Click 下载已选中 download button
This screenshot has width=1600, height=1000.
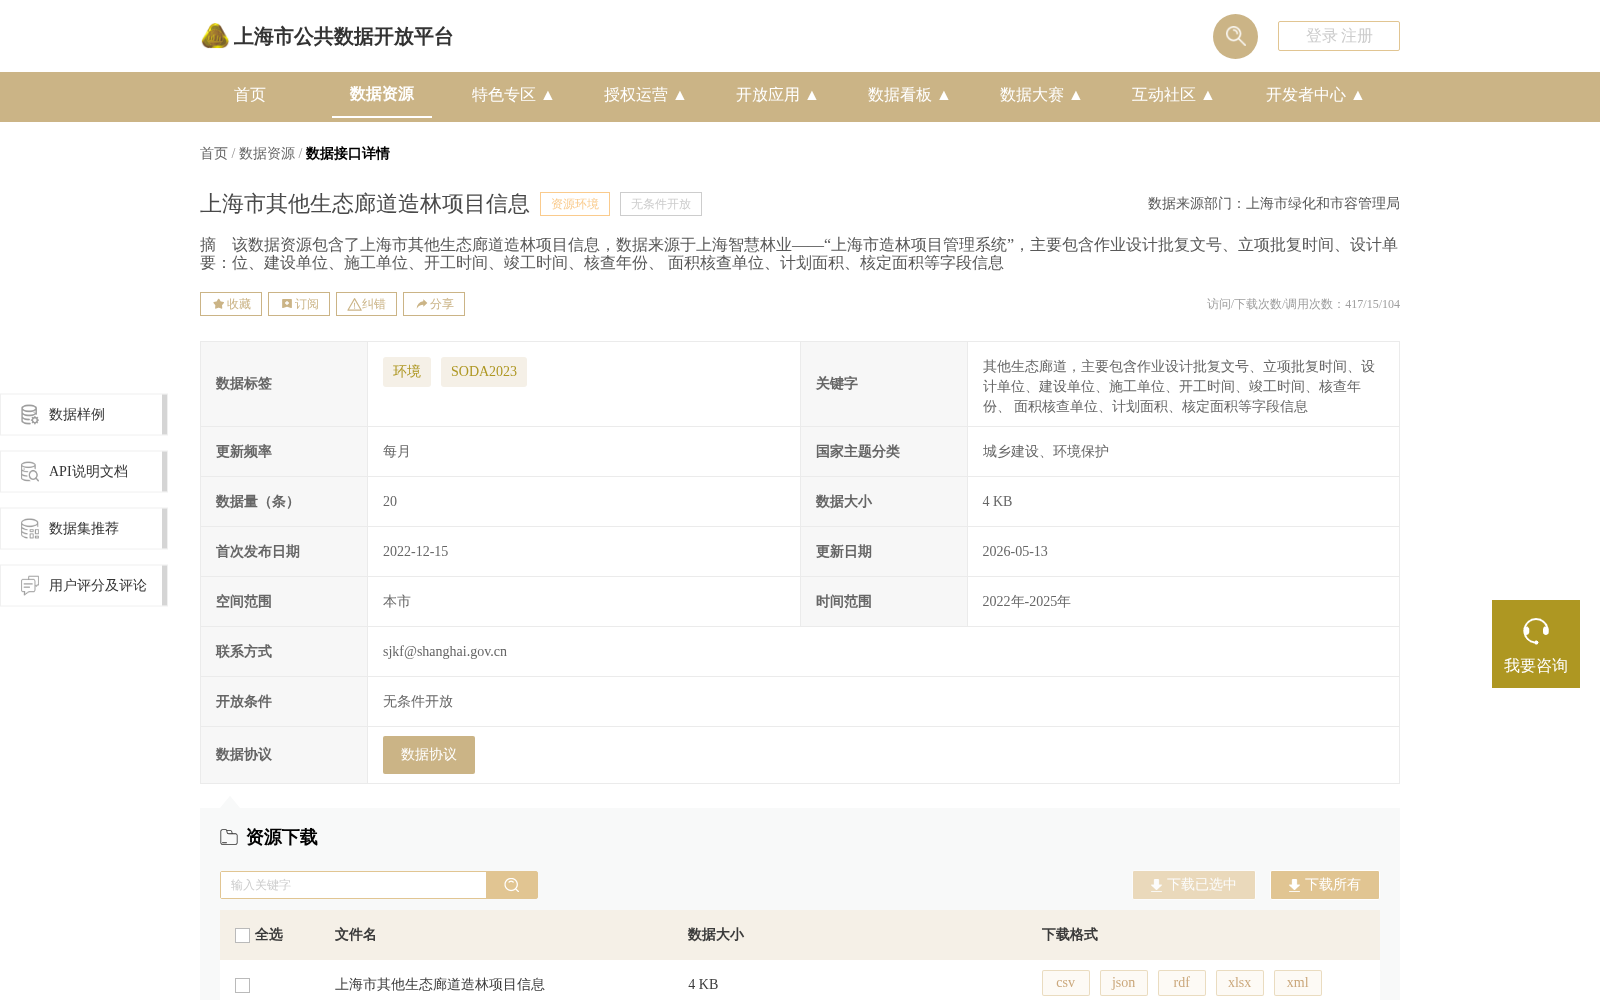point(1194,885)
